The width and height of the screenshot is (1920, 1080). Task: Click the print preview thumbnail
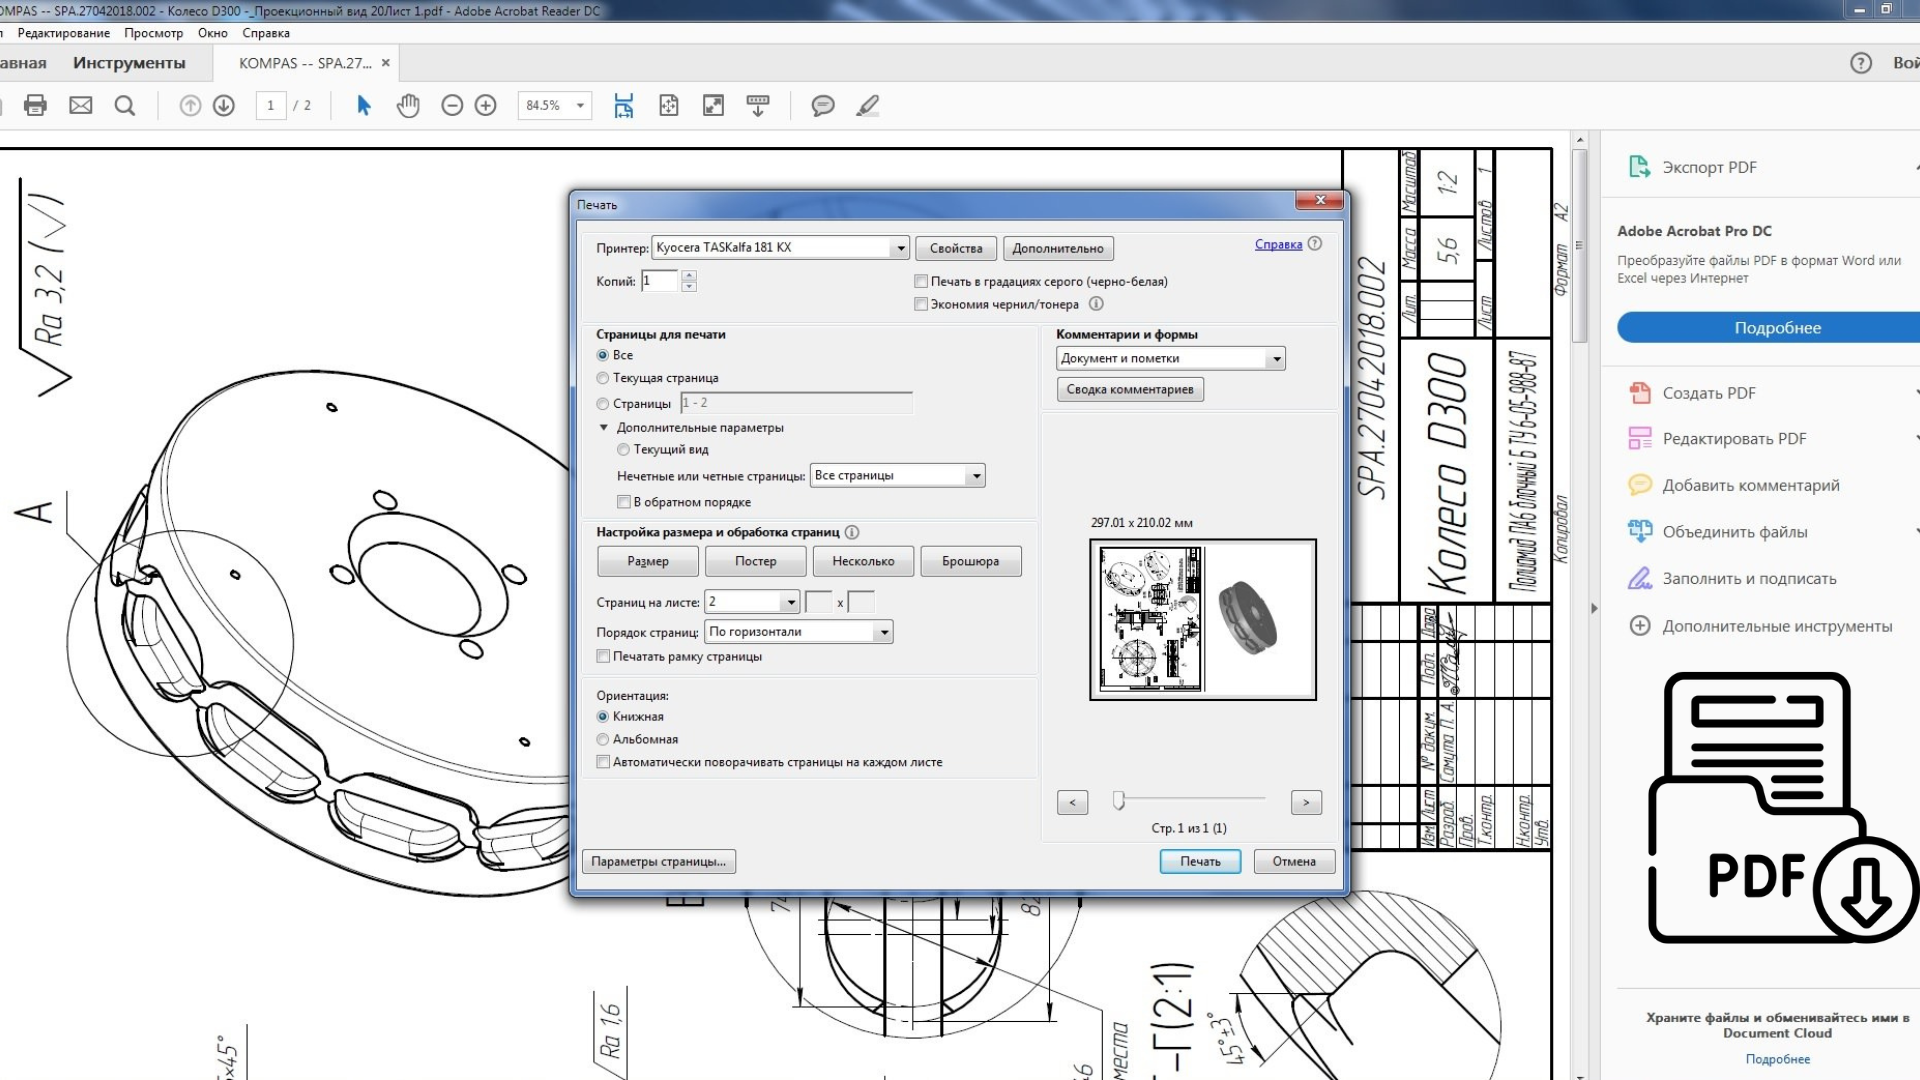pos(1203,620)
